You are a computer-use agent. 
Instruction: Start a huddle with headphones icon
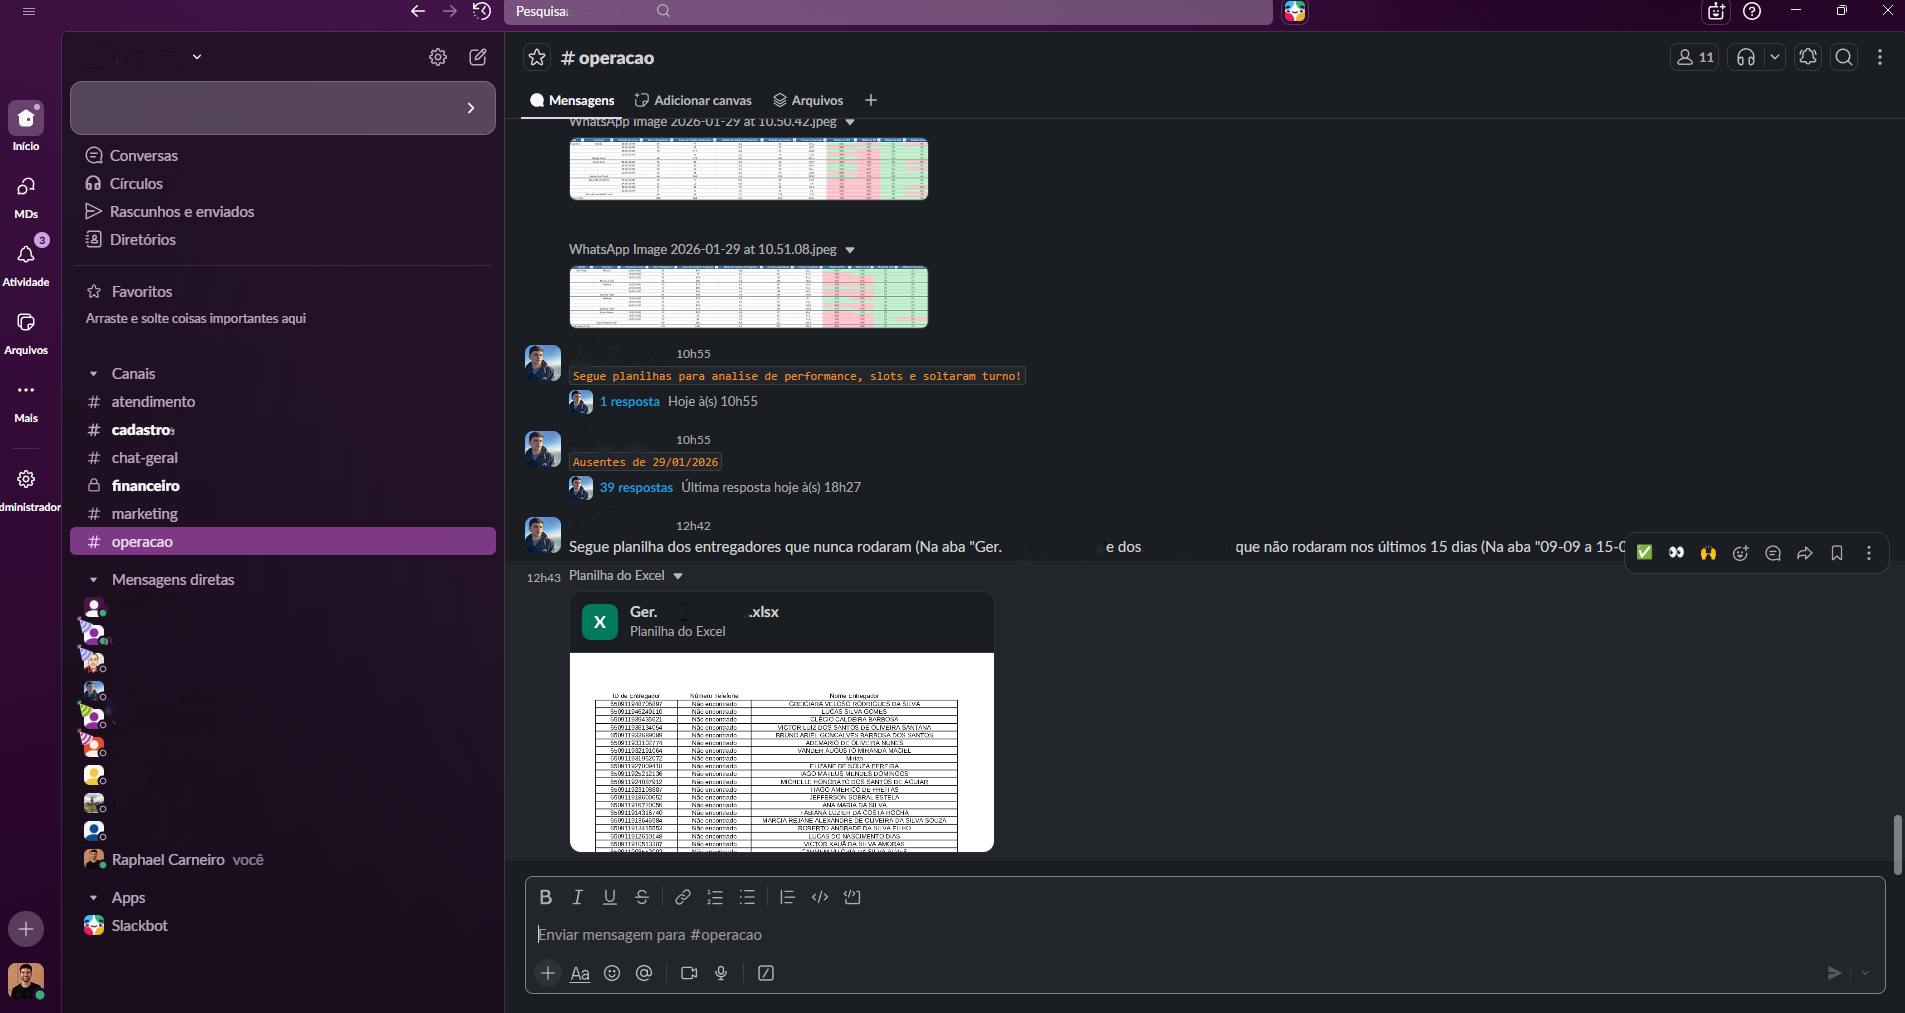(x=1746, y=58)
